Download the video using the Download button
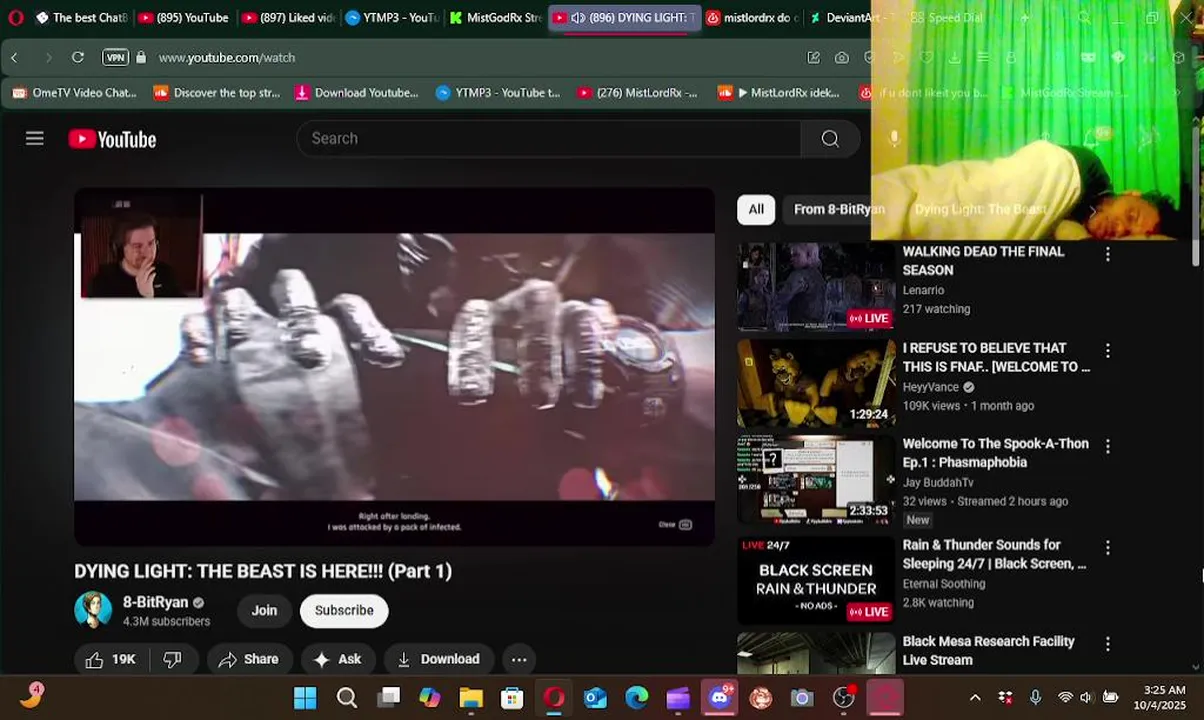 pyautogui.click(x=439, y=659)
